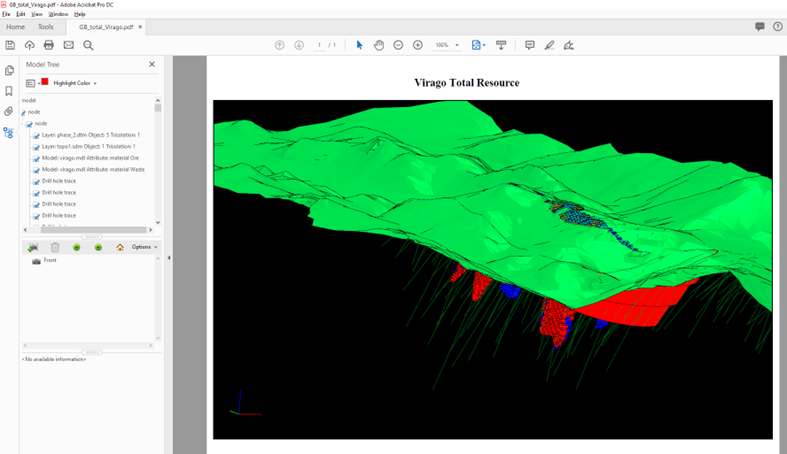The image size is (787, 454).
Task: Collapse the nested node tree expander
Action: [x=23, y=124]
